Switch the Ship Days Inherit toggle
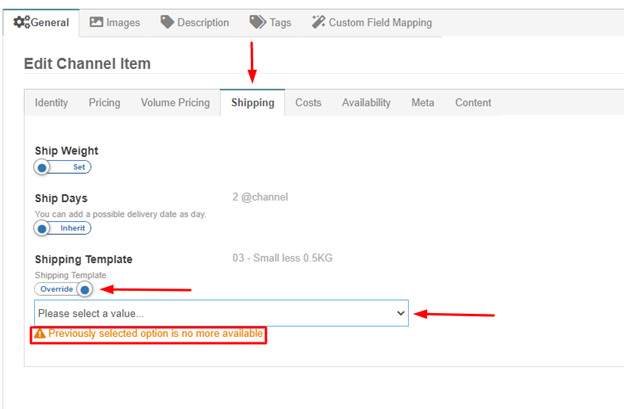This screenshot has height=409, width=624. 63,228
